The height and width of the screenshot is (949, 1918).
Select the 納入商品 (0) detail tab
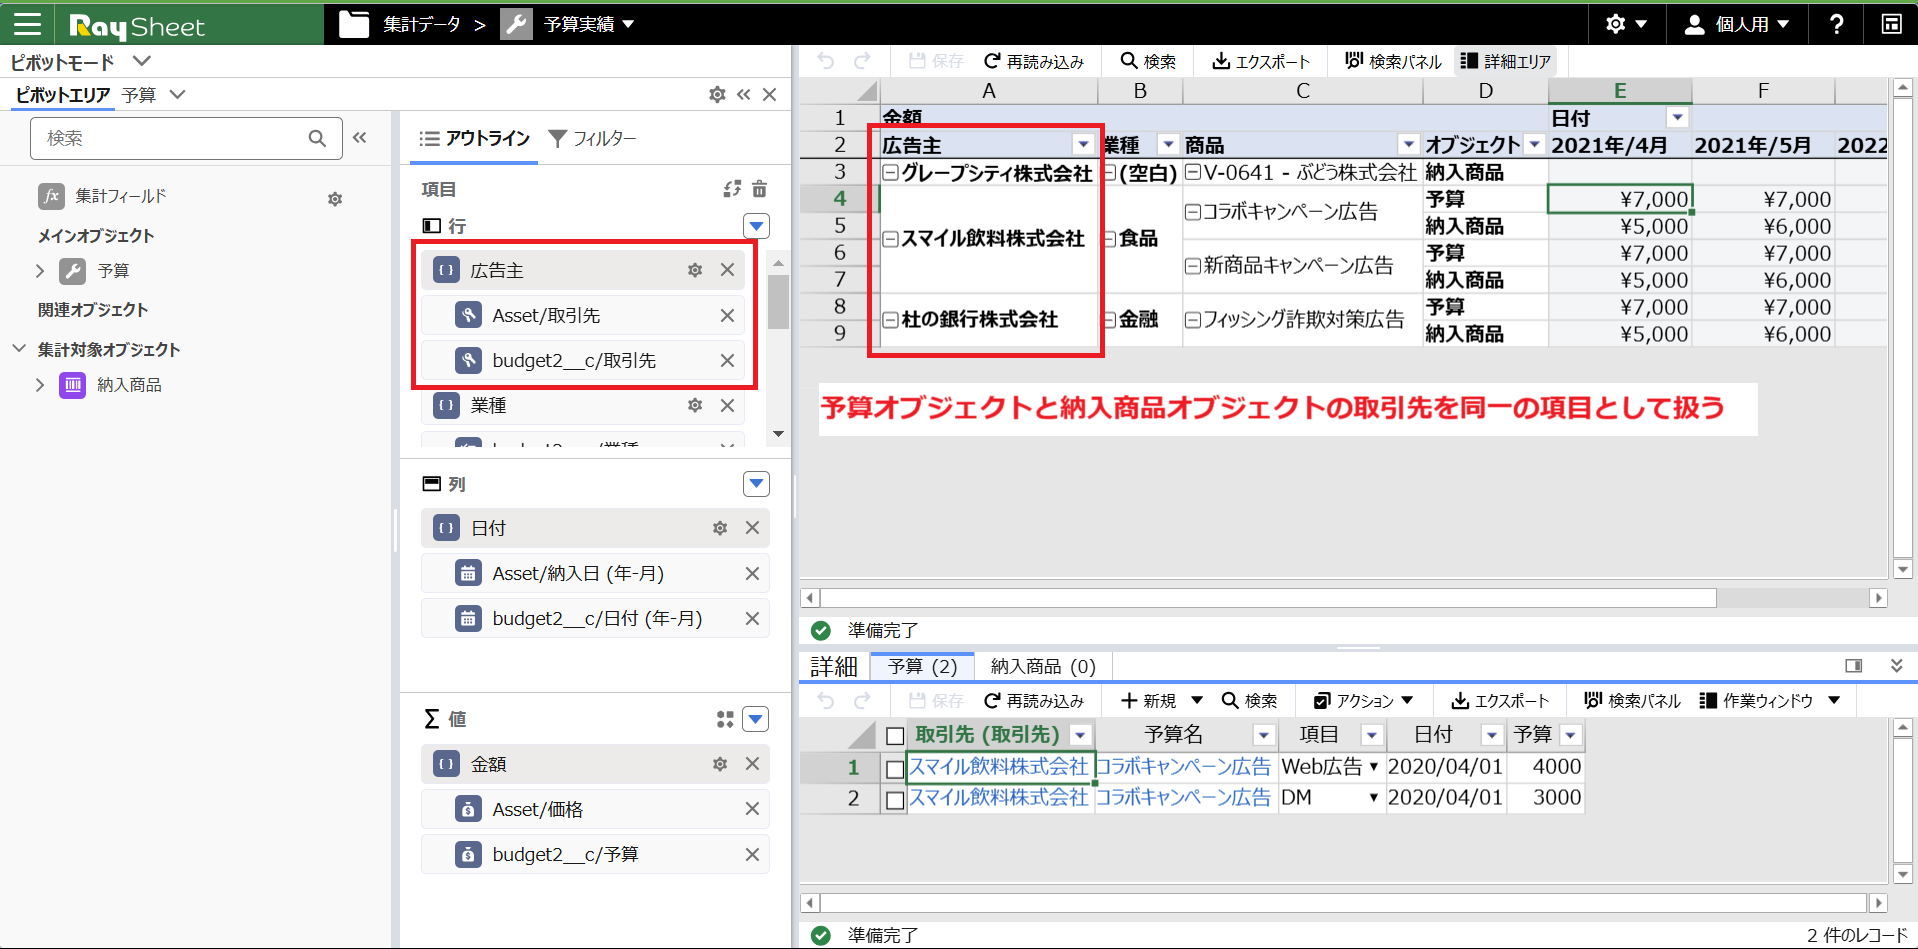1043,666
